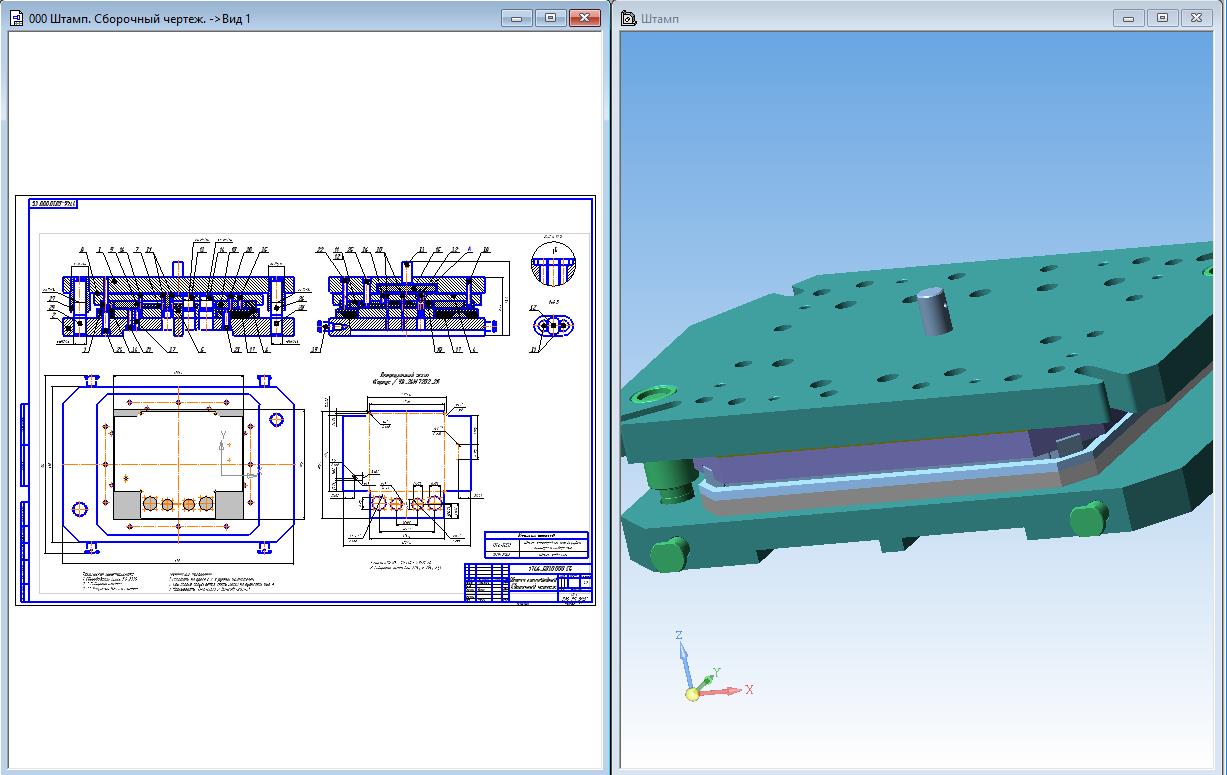
Task: Maximize the Штамп 3D model window
Action: coord(1162,18)
